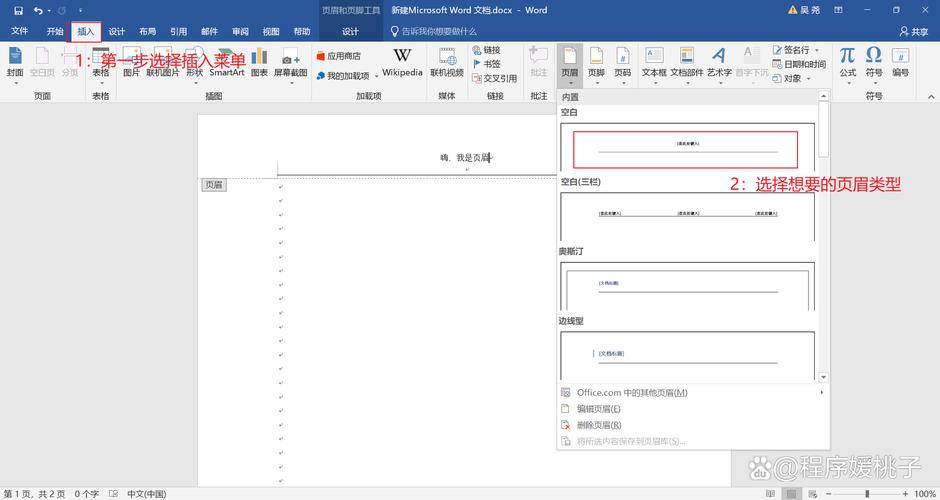Screen dimensions: 940x500
Task: Insert an Equation (公式)
Action: click(847, 65)
